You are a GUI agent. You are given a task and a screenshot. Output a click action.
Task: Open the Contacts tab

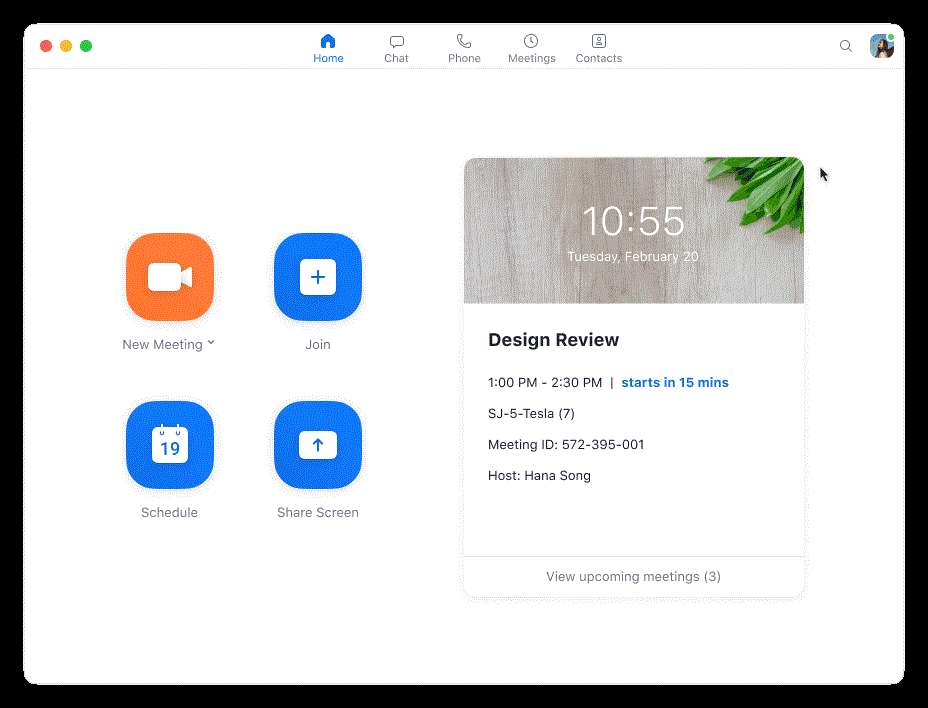pyautogui.click(x=599, y=49)
